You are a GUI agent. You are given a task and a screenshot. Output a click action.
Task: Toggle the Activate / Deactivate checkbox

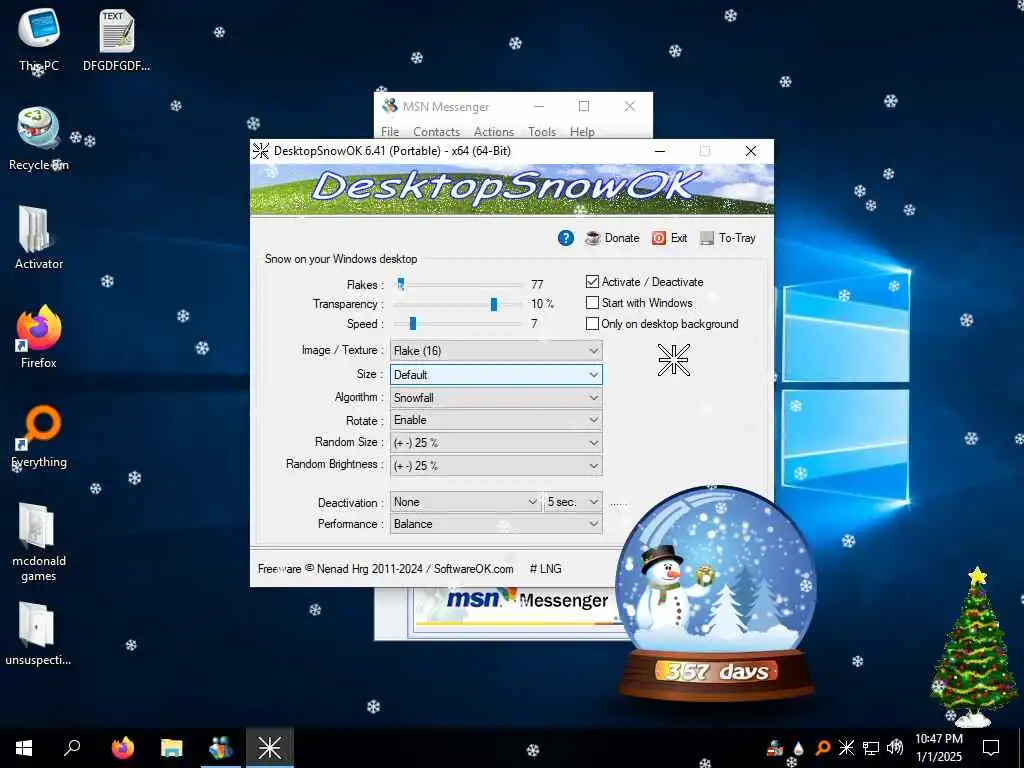pos(592,282)
